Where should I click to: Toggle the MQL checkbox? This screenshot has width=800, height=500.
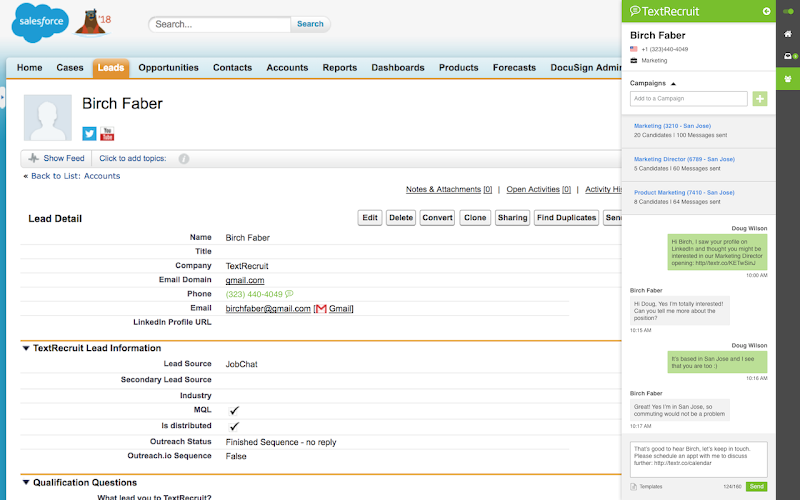(x=234, y=410)
